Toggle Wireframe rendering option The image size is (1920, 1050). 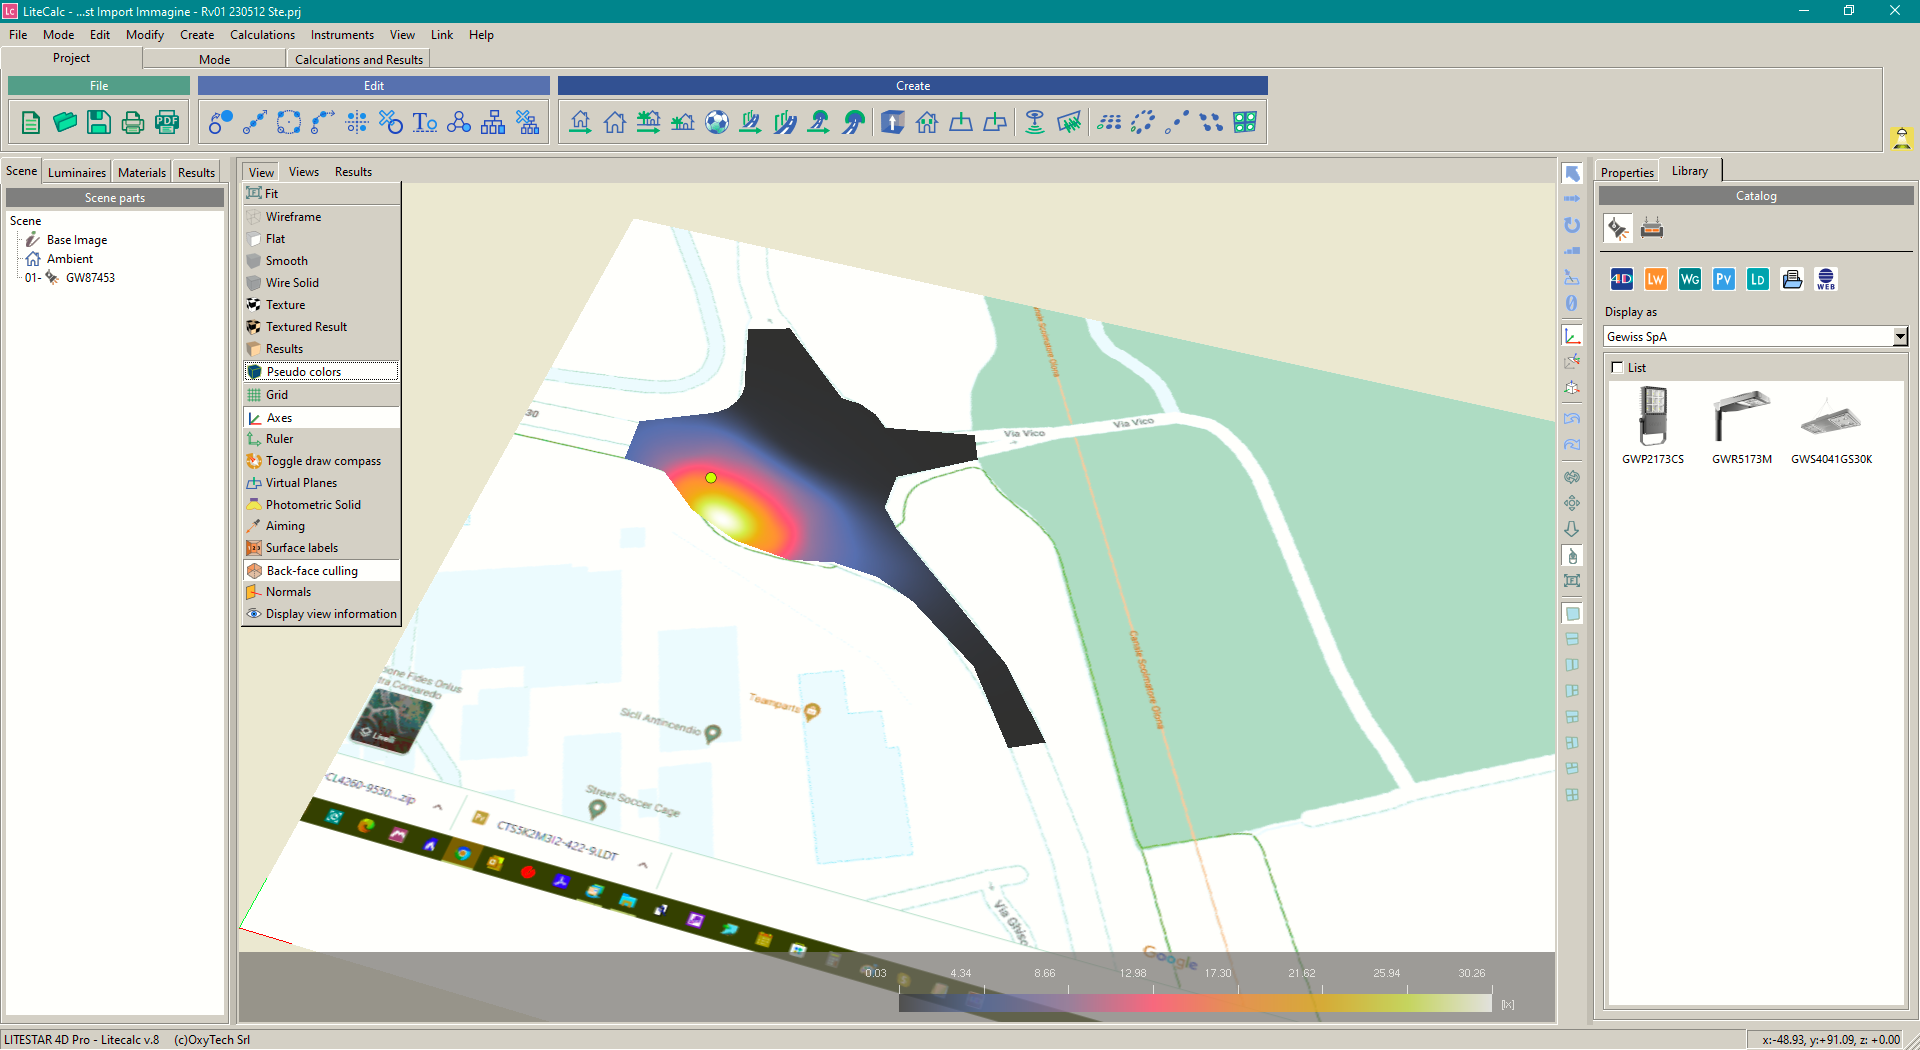pyautogui.click(x=321, y=216)
